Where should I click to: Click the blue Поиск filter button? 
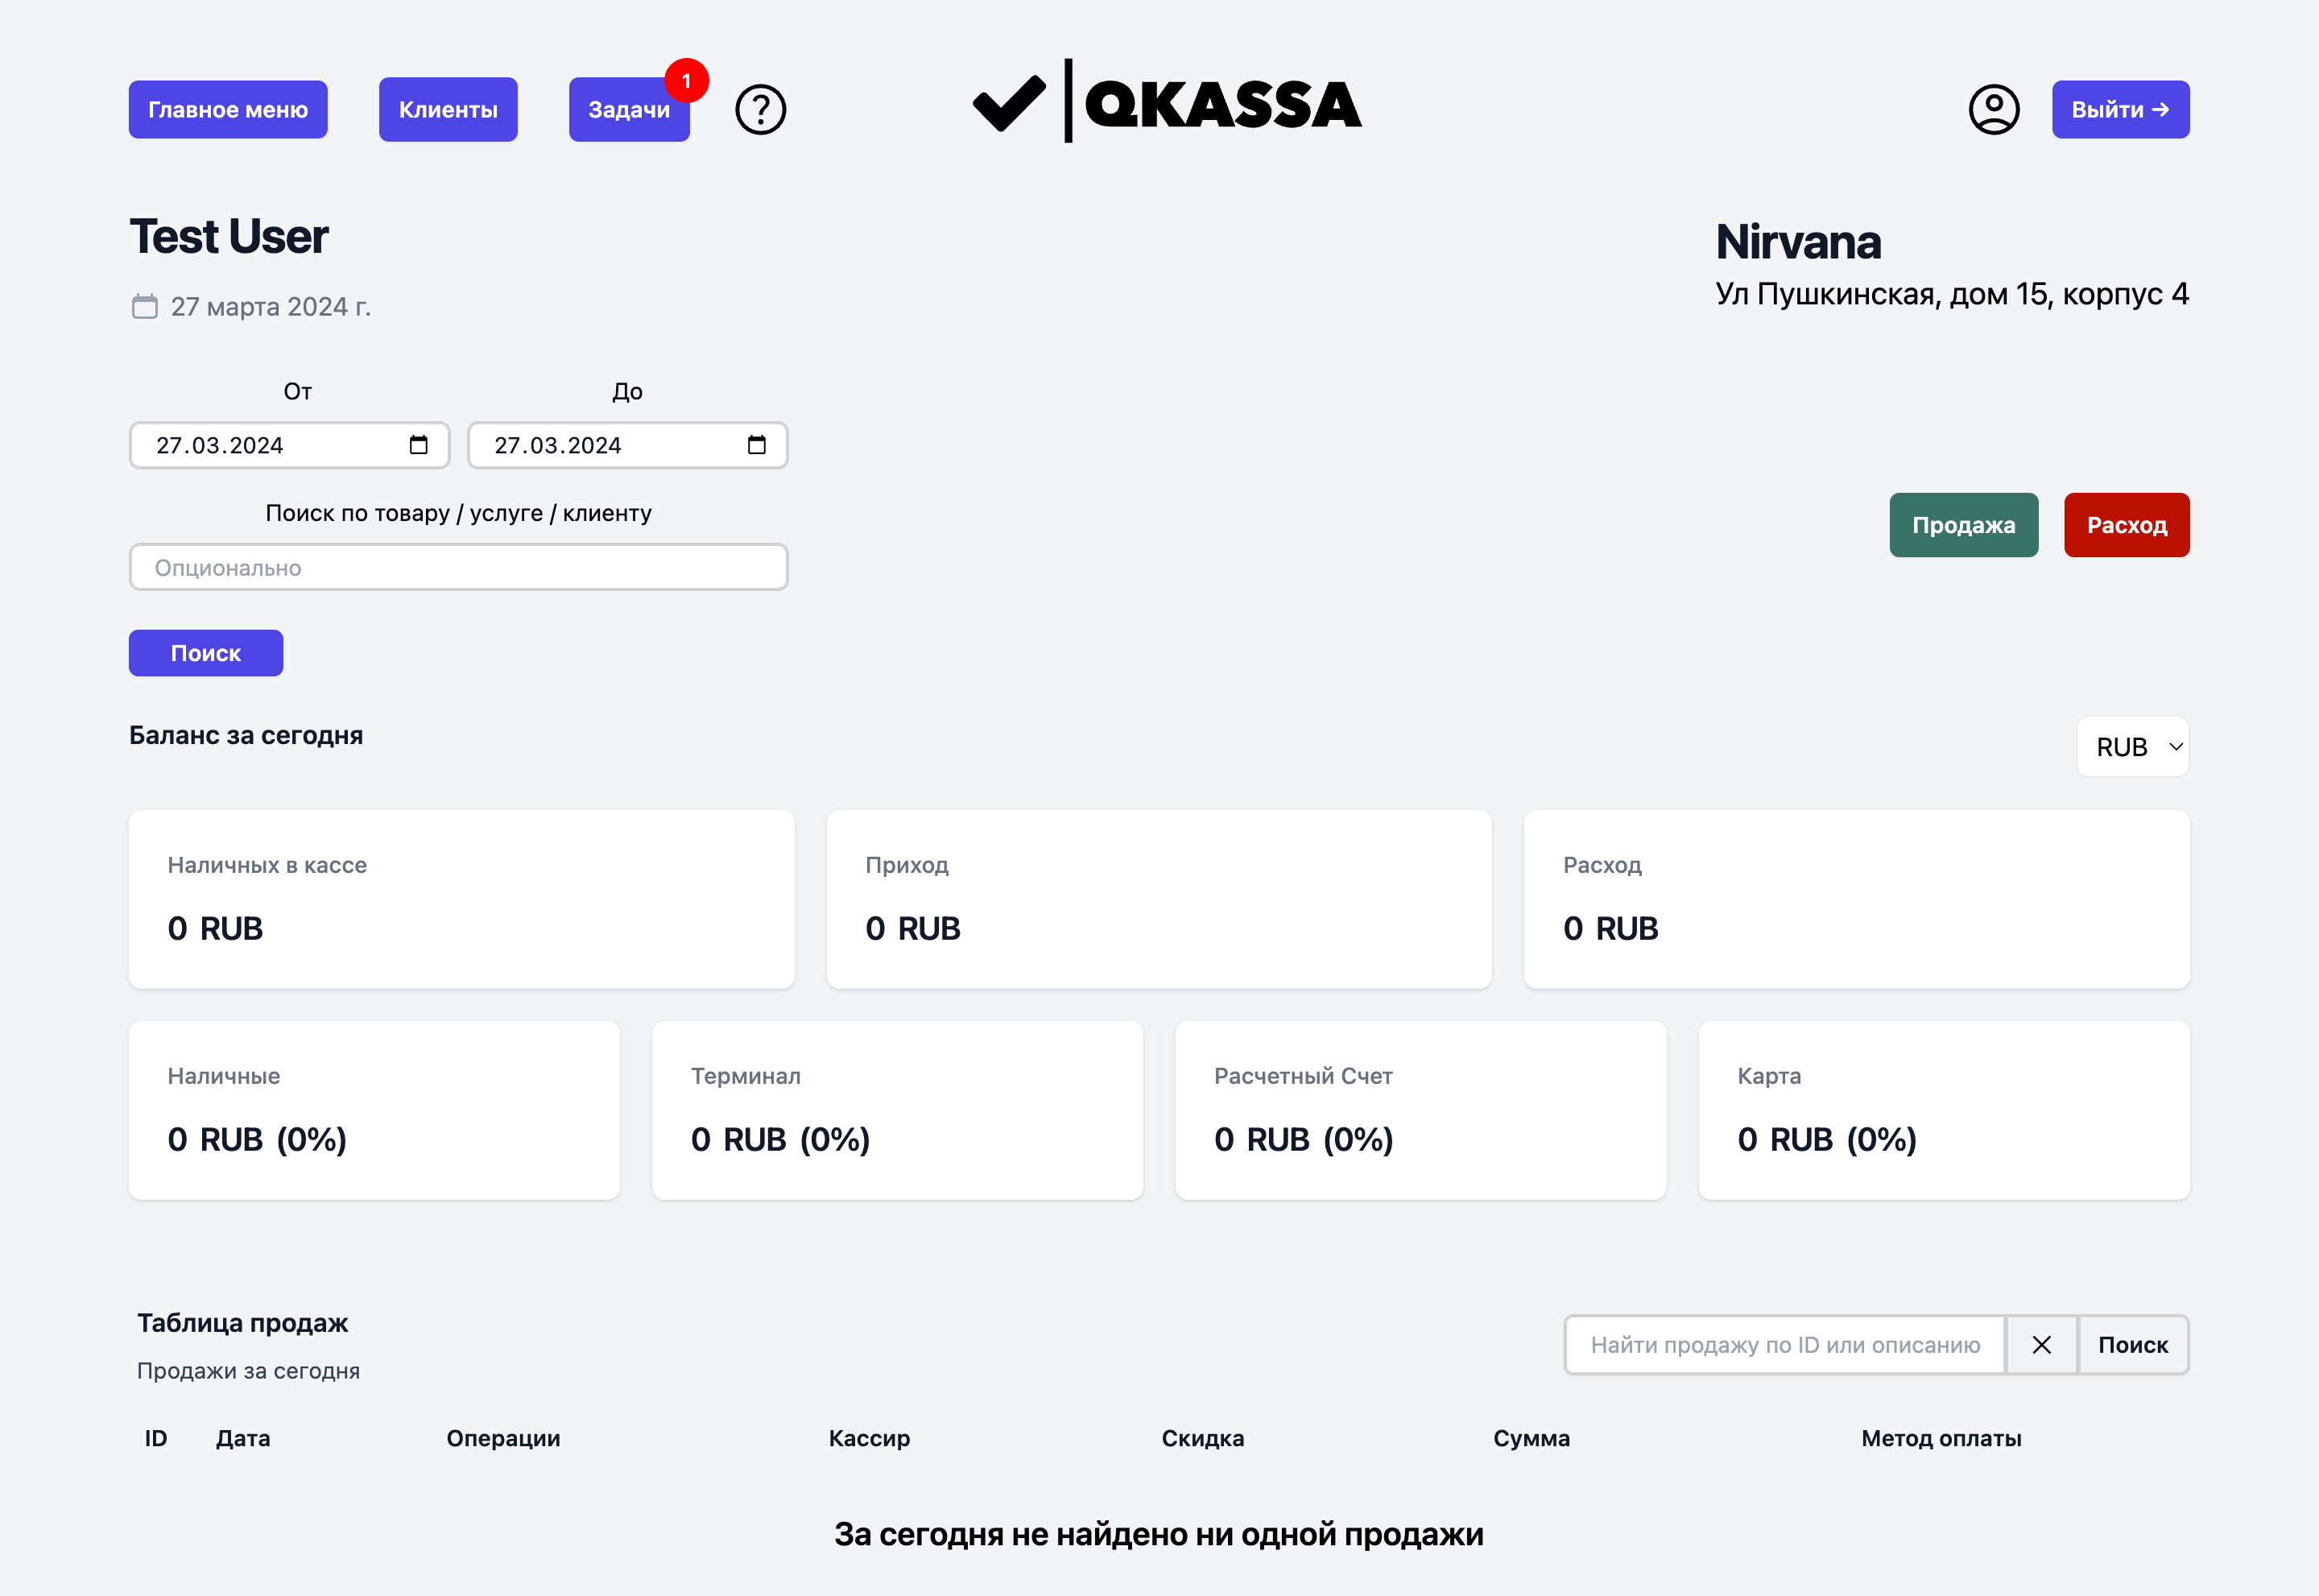[x=206, y=653]
